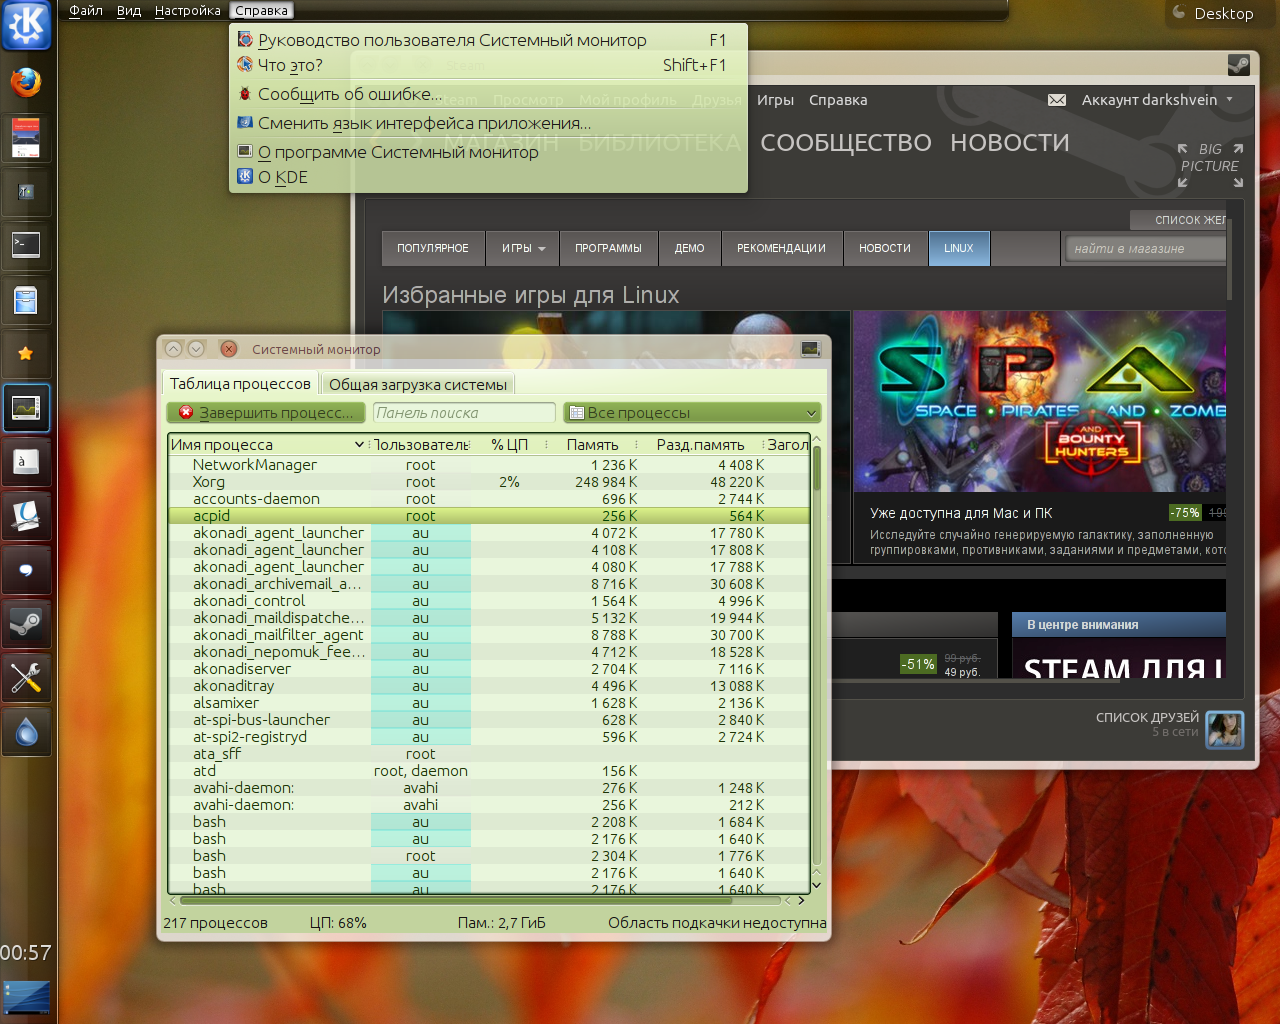Select the NetworkManager process row
This screenshot has width=1280, height=1024.
pyautogui.click(x=489, y=465)
